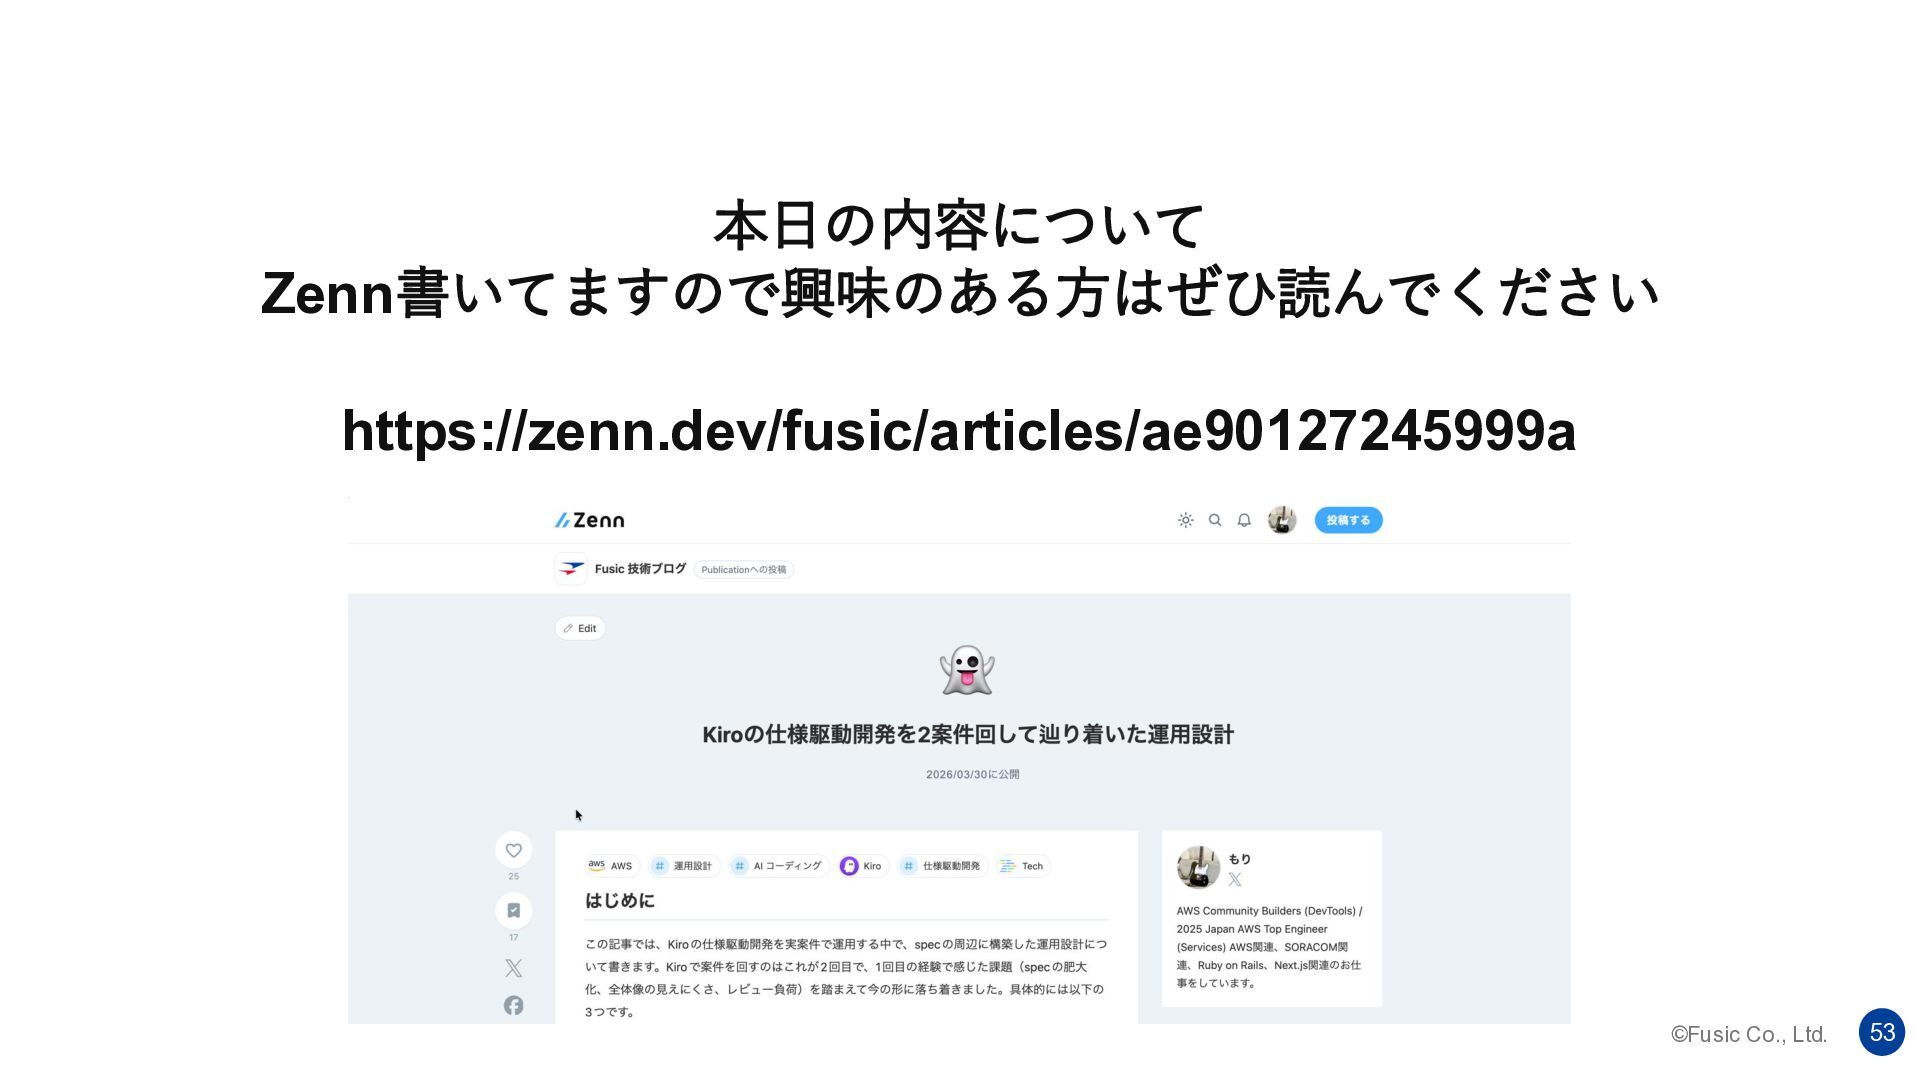1920x1080 pixels.
Task: Click the Tech category tag
Action: pos(1022,866)
